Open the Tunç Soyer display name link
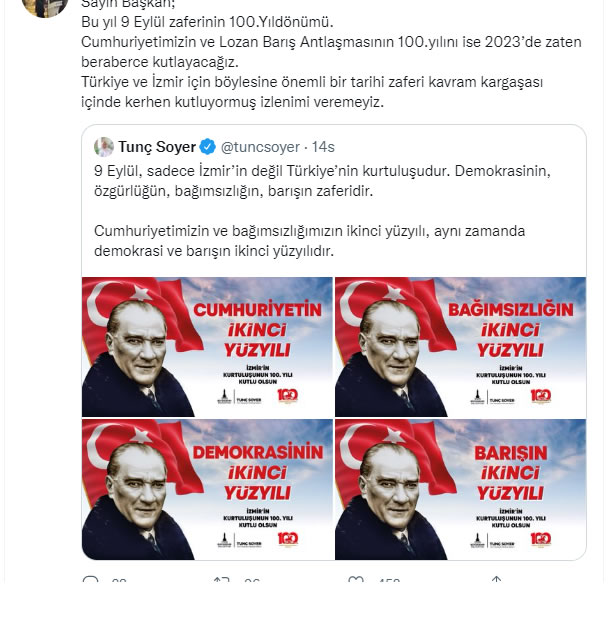This screenshot has height=627, width=616. click(x=157, y=147)
